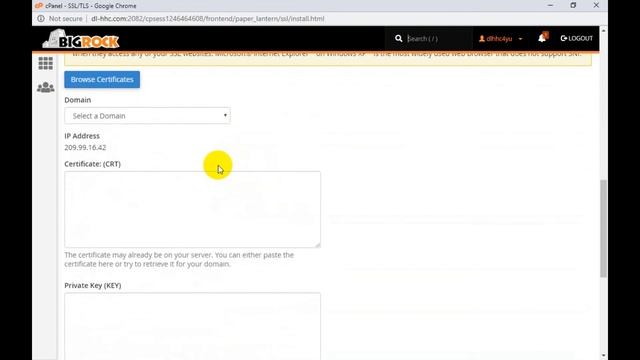Click the Private Key (KEY) label
The height and width of the screenshot is (360, 640).
pyautogui.click(x=93, y=285)
